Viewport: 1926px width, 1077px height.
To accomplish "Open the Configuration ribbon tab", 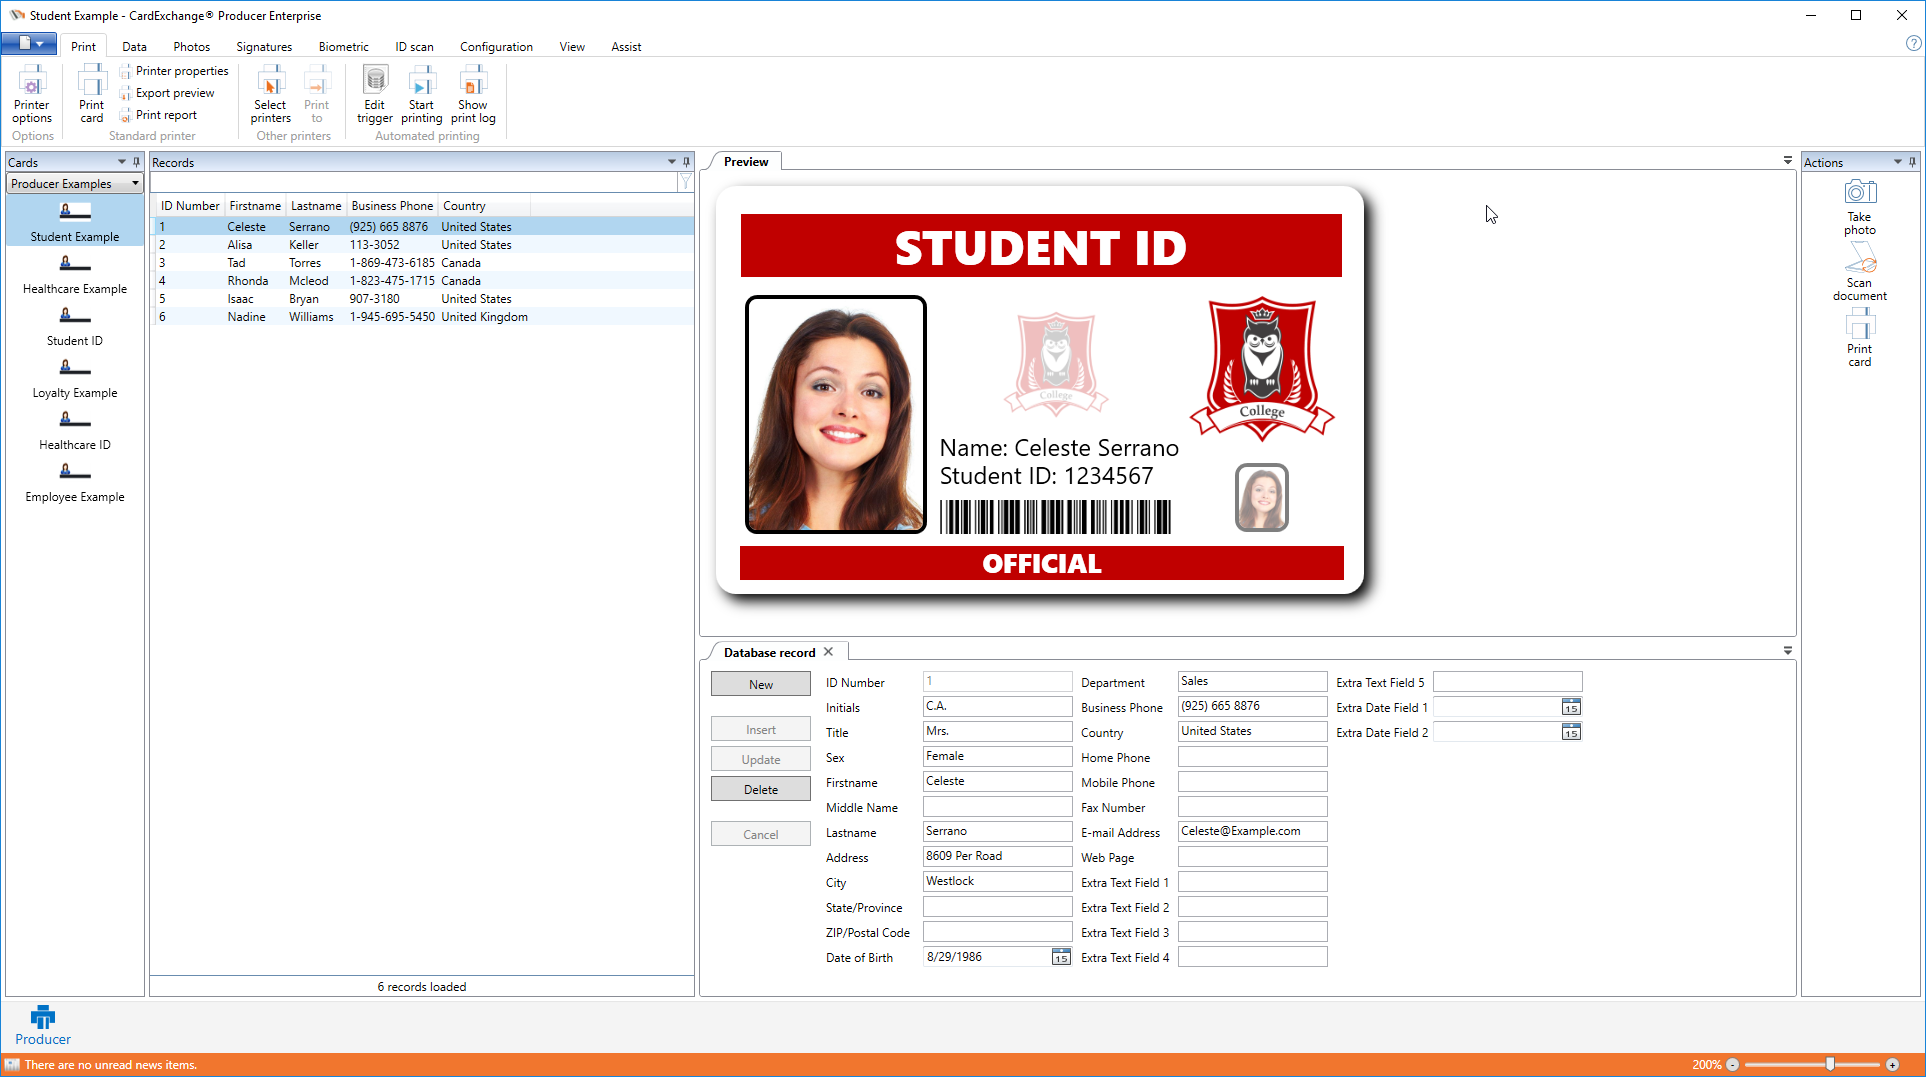I will (x=496, y=47).
